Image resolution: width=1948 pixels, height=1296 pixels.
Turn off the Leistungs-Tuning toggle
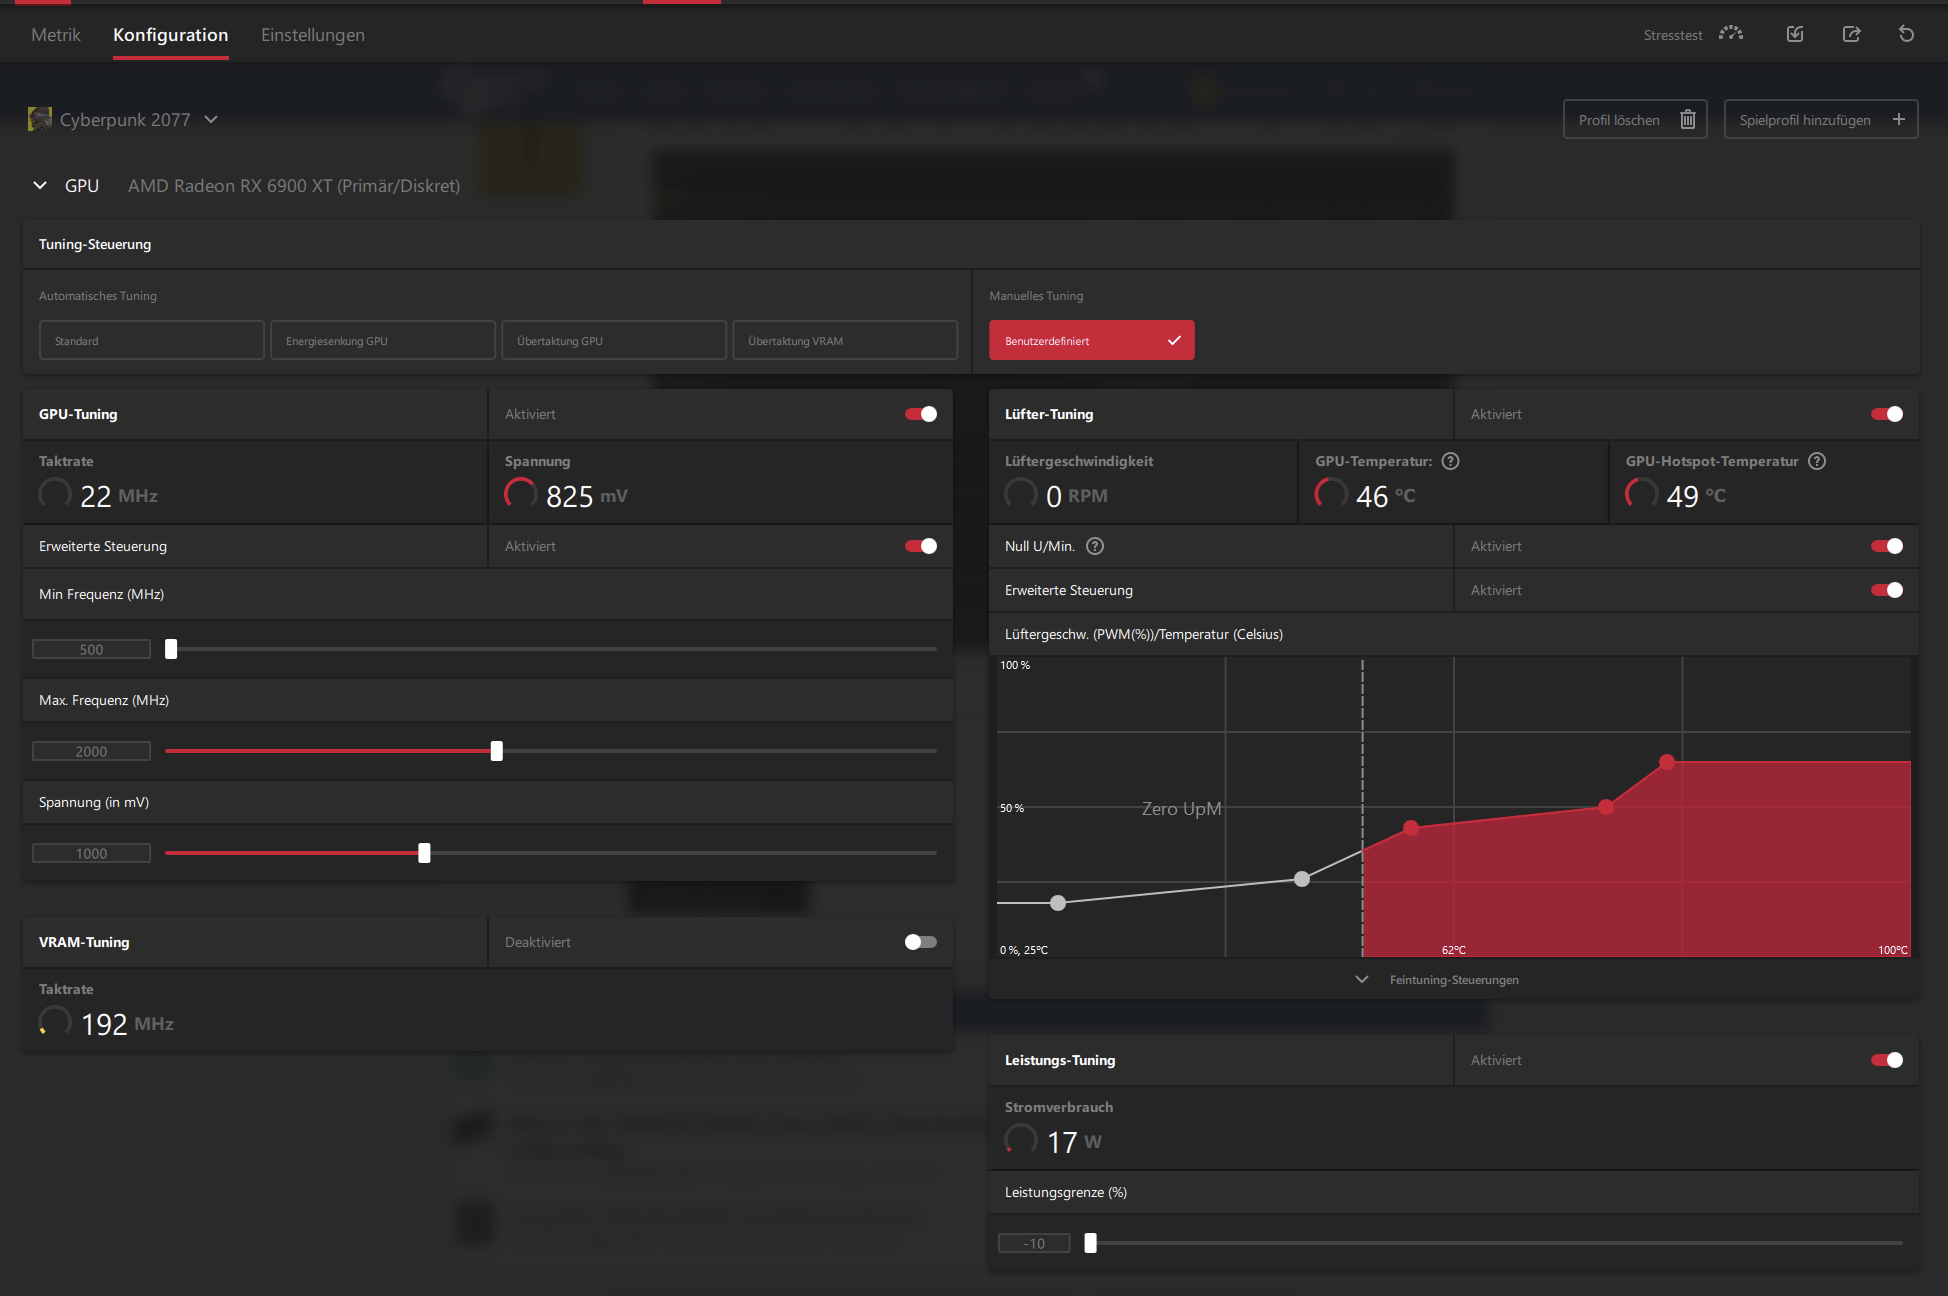coord(1887,1060)
